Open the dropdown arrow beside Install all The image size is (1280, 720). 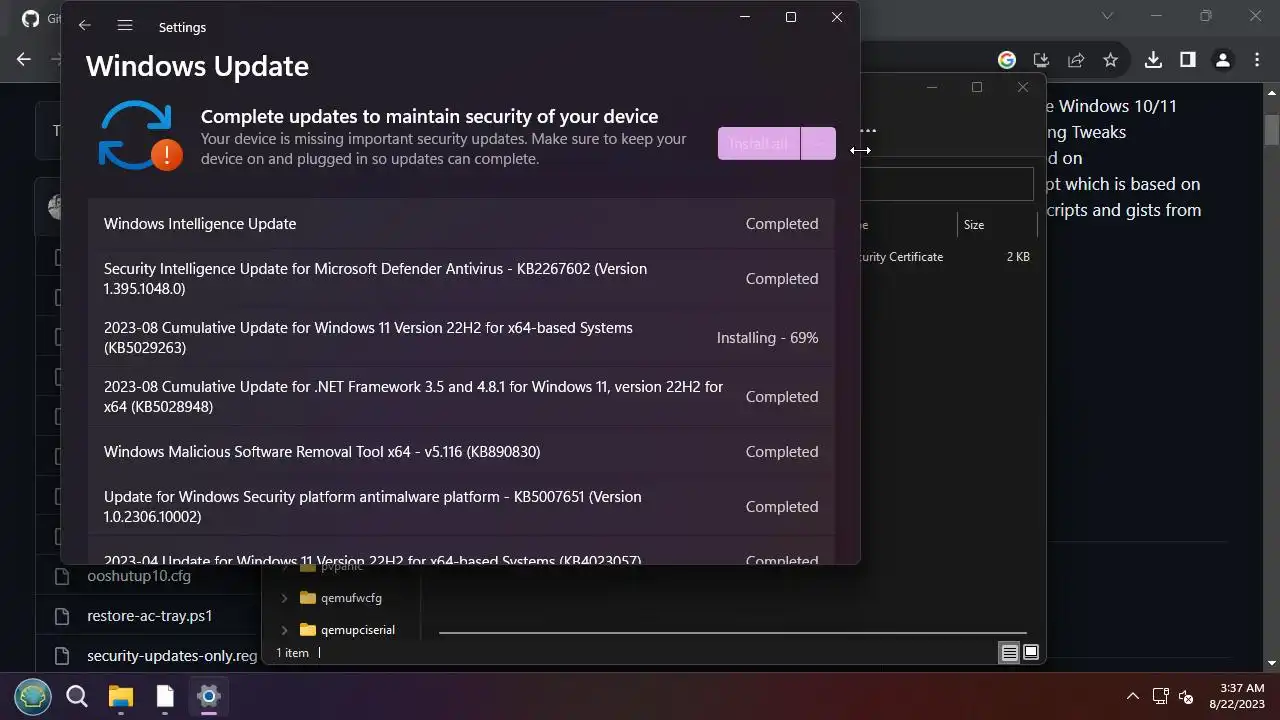click(x=819, y=143)
